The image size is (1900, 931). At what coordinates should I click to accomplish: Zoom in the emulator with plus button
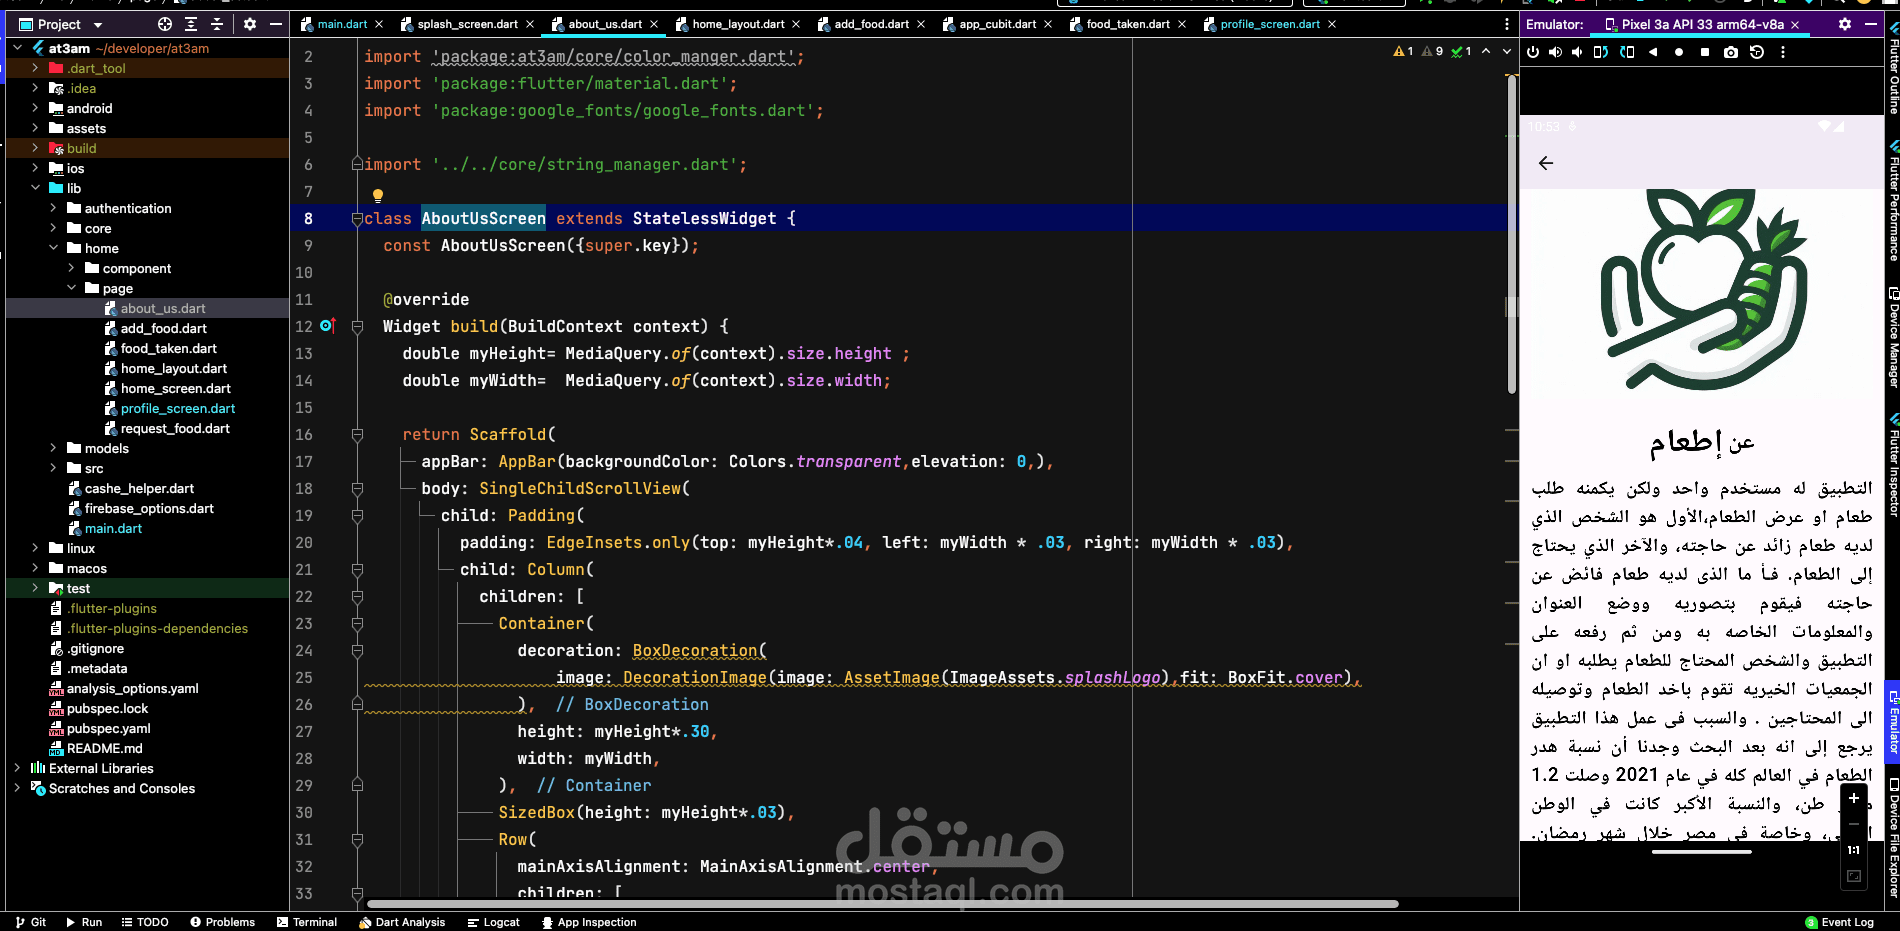pos(1854,798)
